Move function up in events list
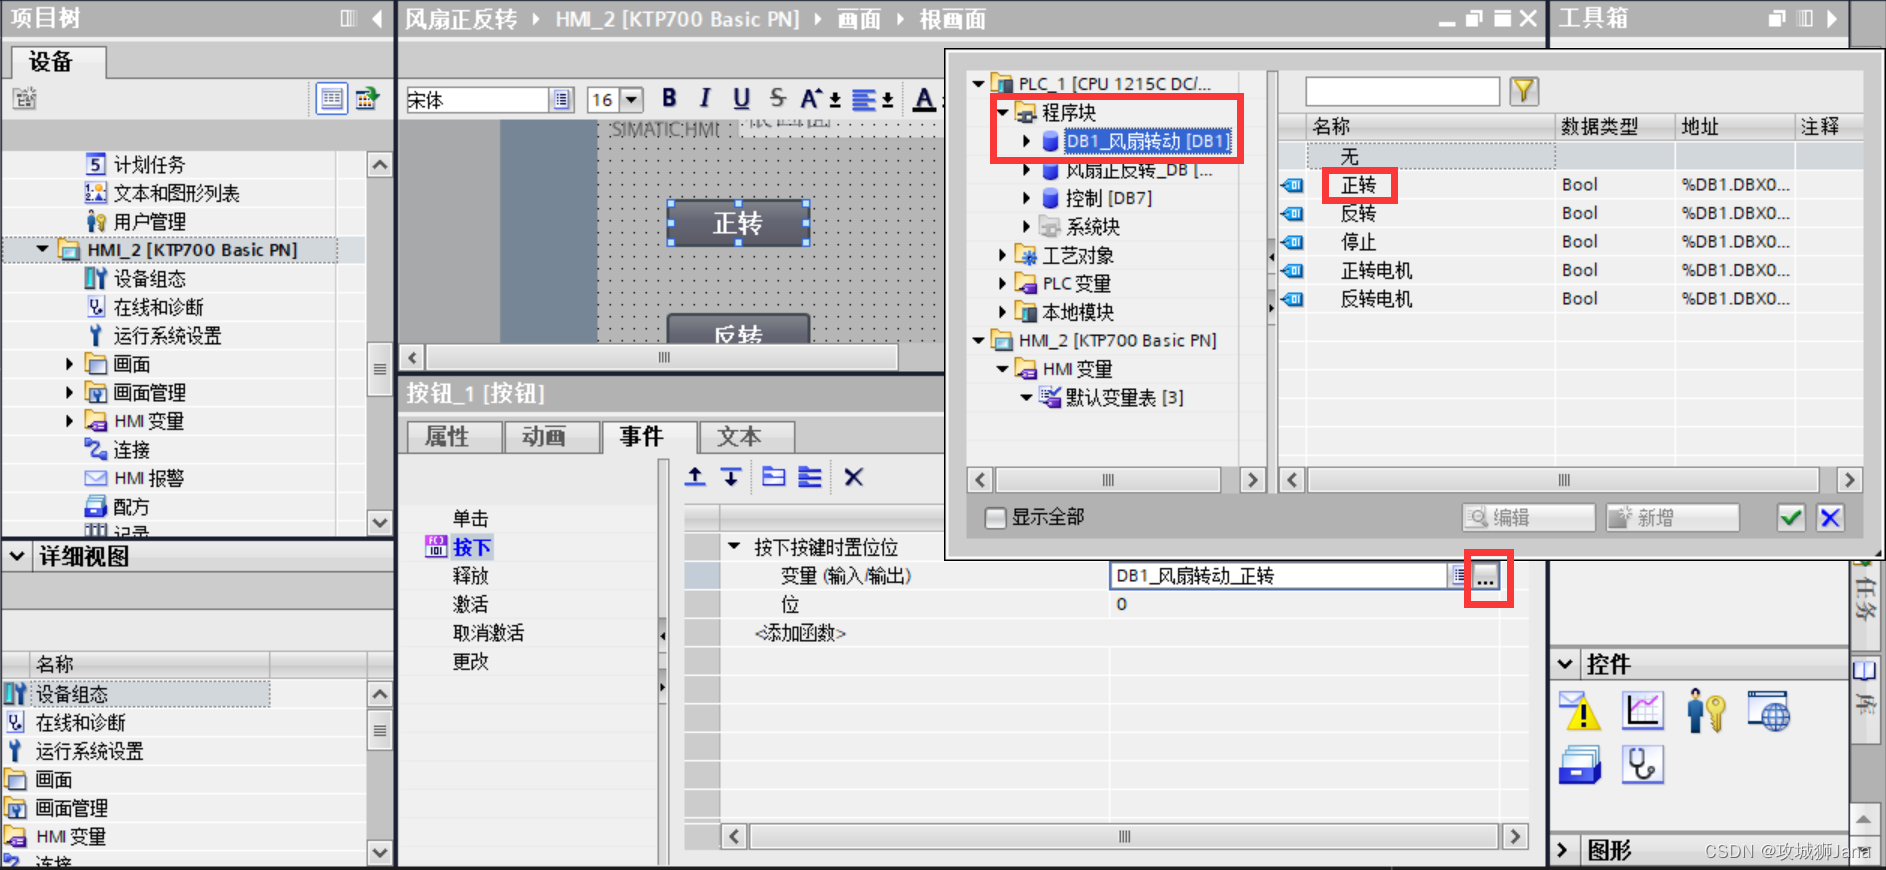This screenshot has height=870, width=1886. [x=695, y=477]
